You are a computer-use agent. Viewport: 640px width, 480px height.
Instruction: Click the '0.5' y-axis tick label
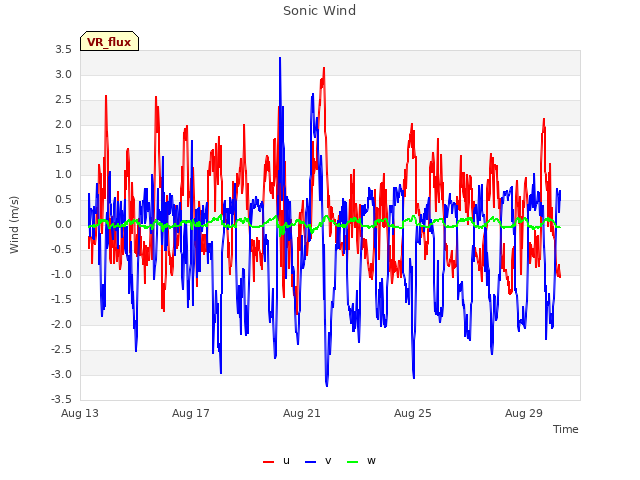coord(64,200)
